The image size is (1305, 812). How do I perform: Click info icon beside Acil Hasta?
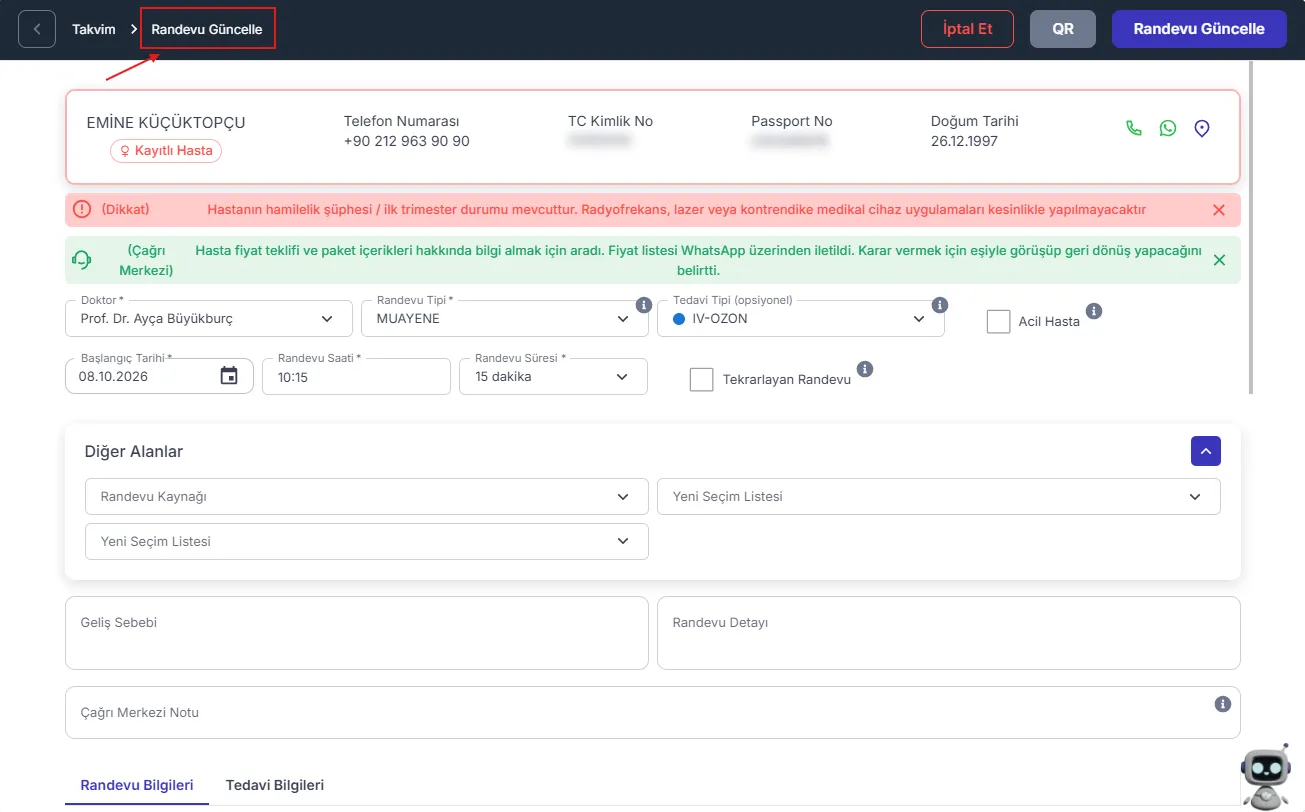1094,311
